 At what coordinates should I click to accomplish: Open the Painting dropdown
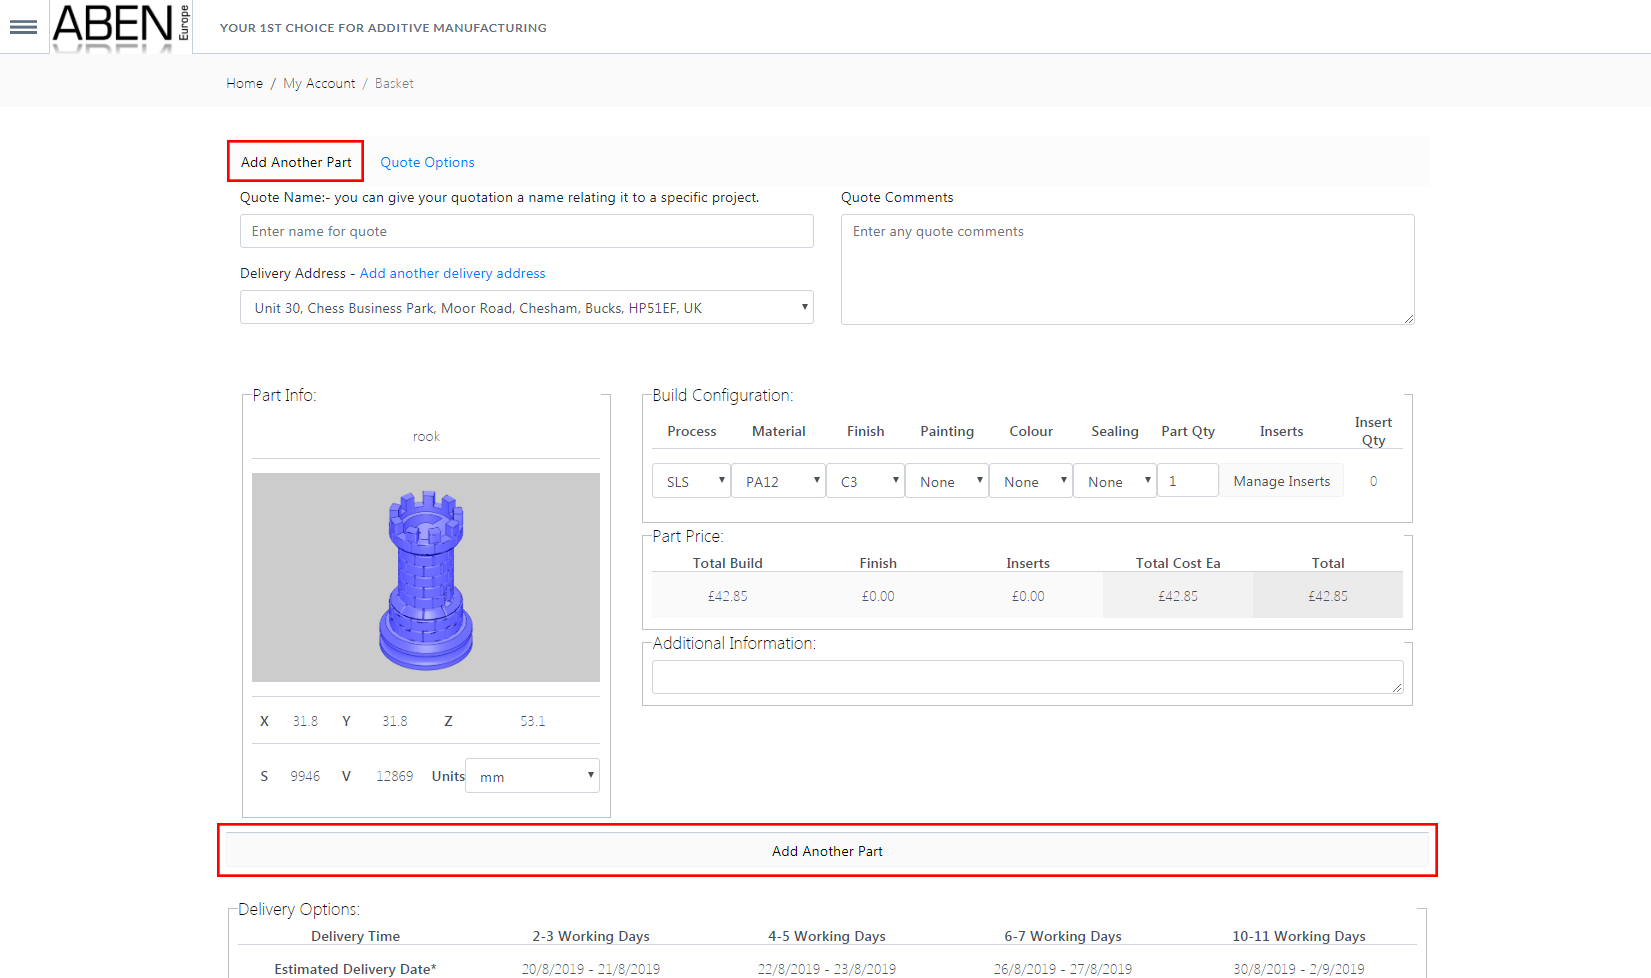tap(947, 481)
